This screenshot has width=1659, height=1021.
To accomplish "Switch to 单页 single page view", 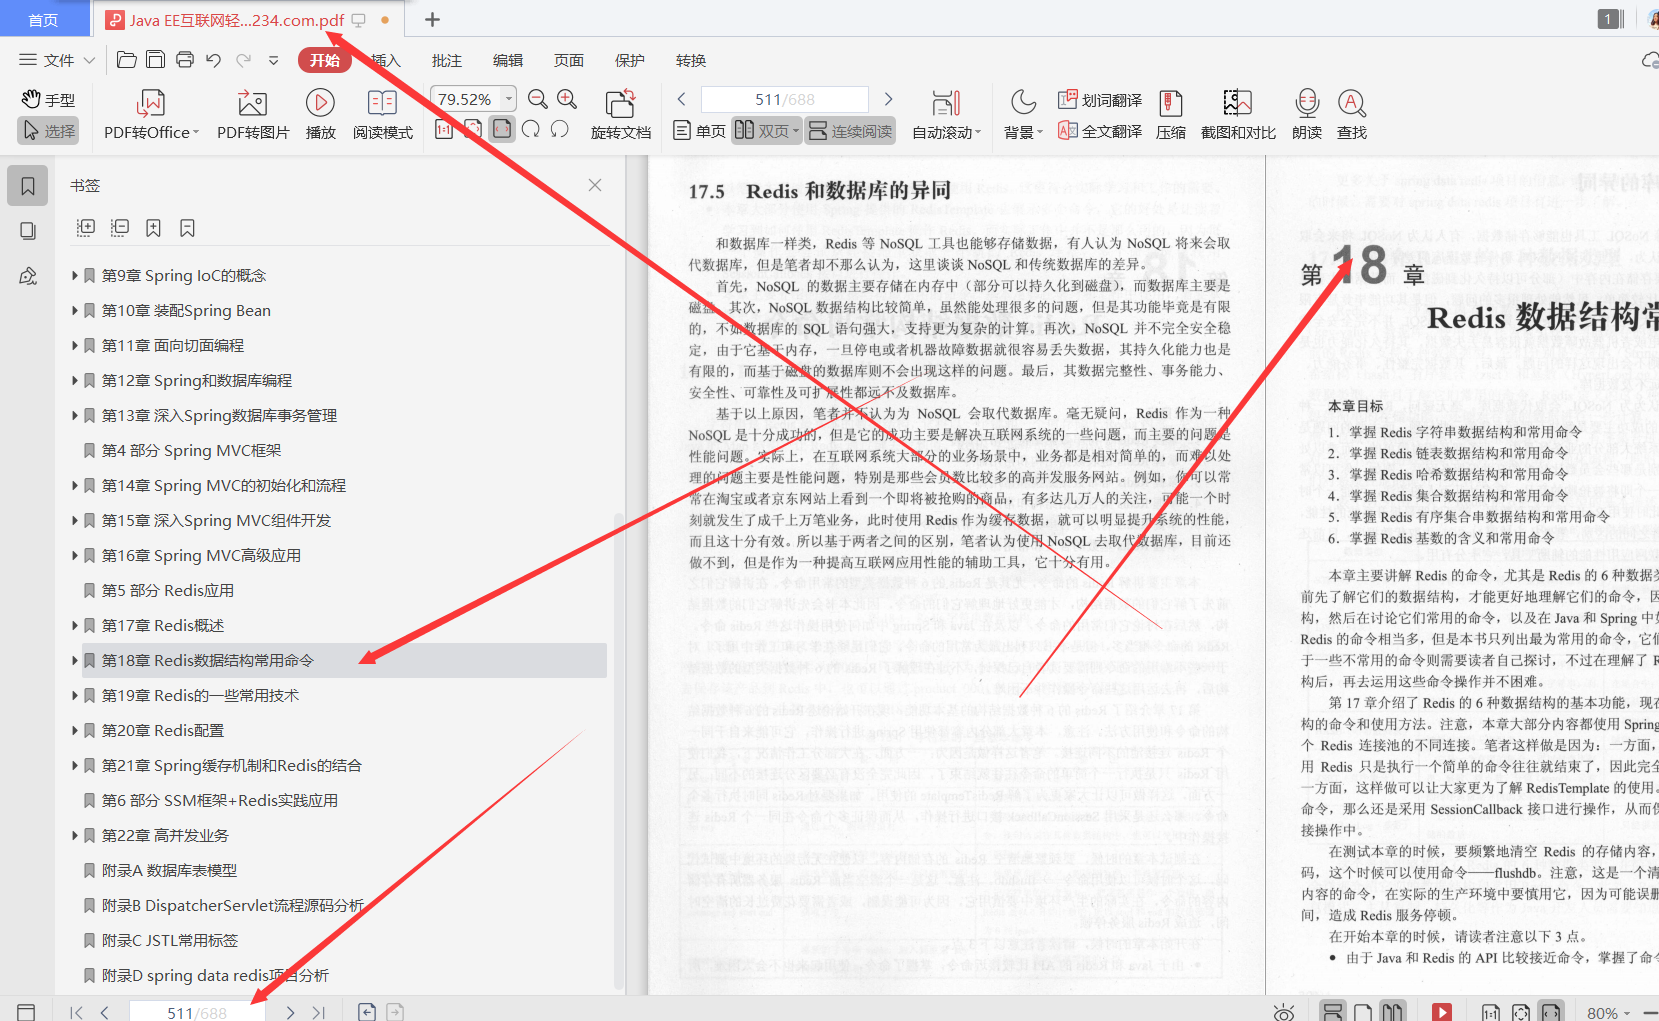I will point(699,131).
